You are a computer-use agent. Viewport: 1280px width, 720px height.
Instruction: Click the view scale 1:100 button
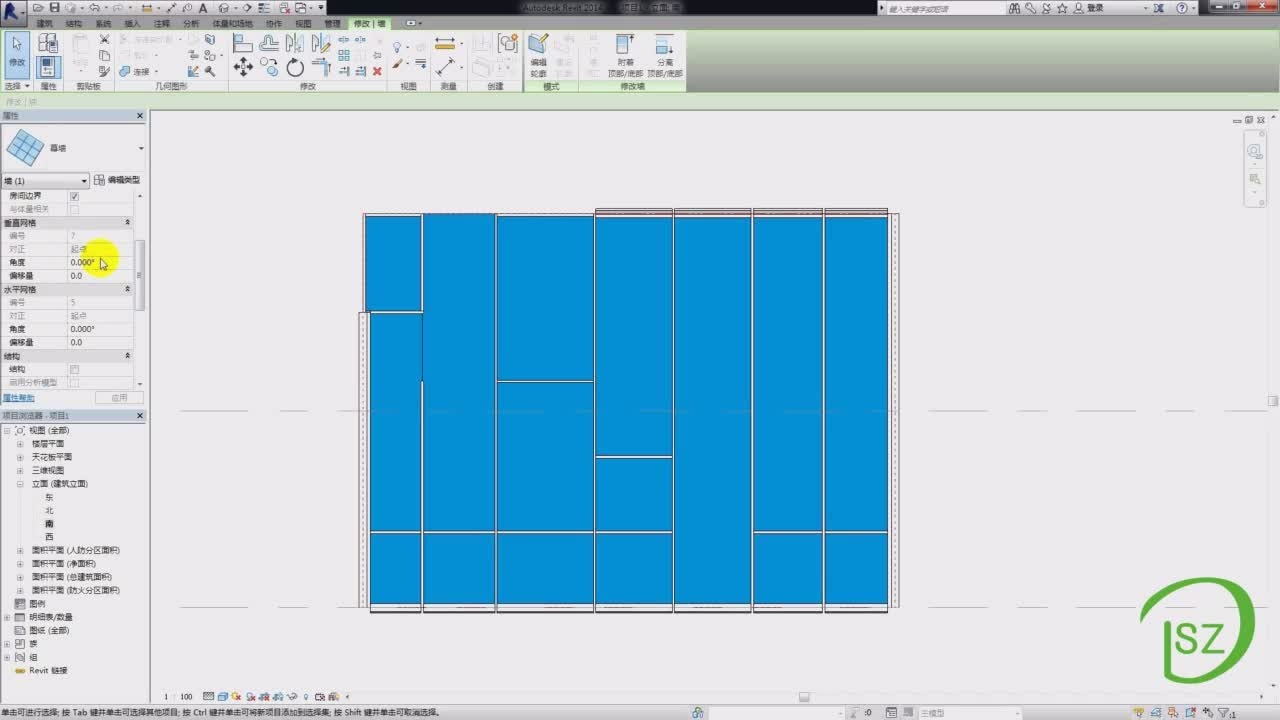click(178, 696)
